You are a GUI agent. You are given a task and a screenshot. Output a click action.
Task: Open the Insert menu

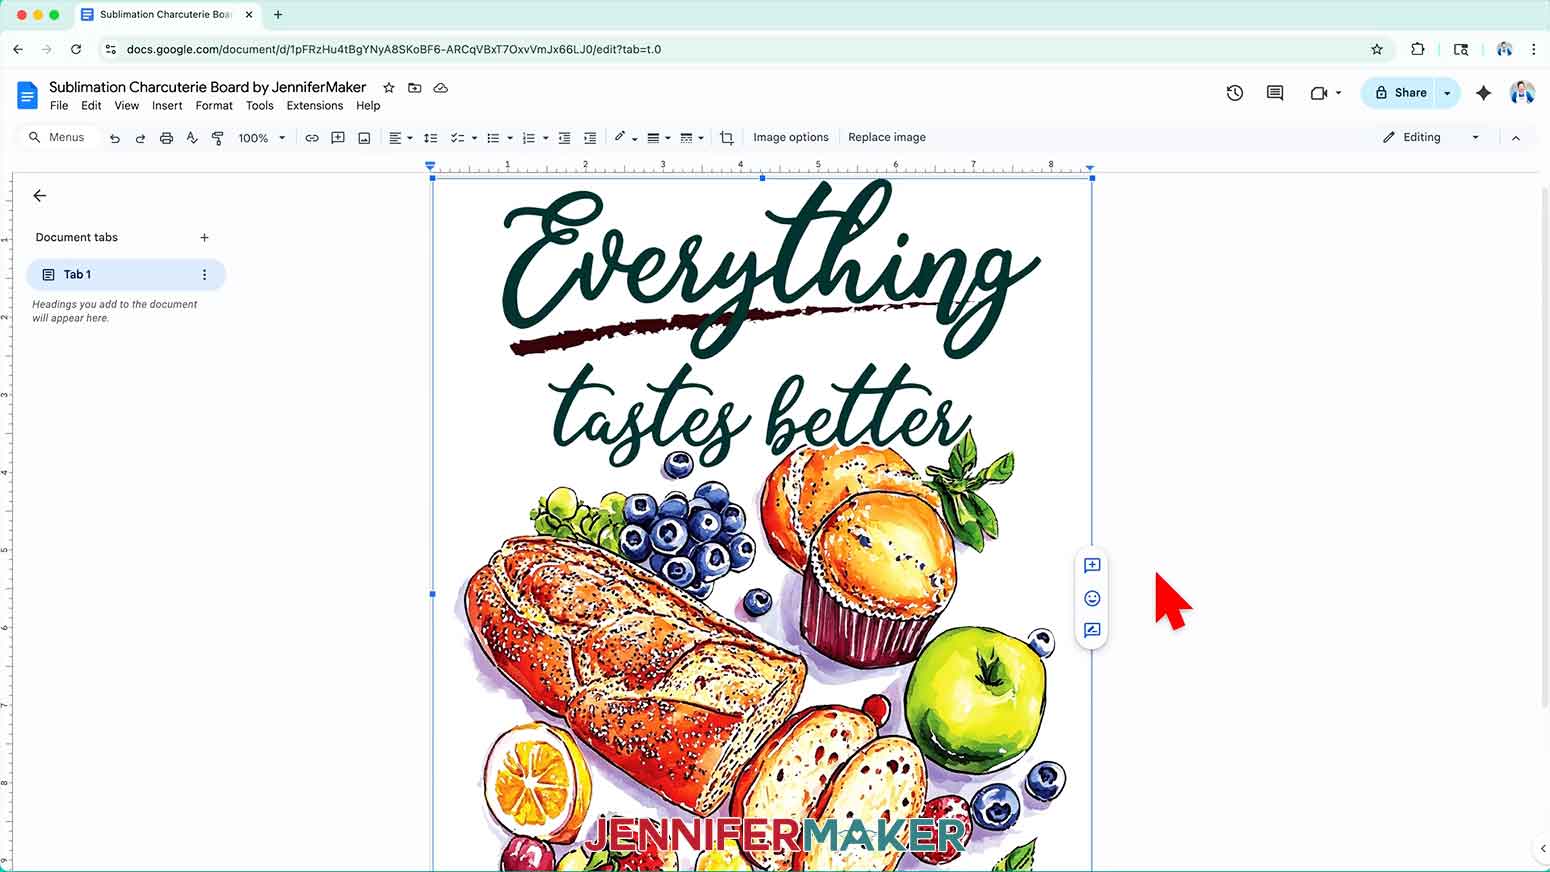(167, 106)
